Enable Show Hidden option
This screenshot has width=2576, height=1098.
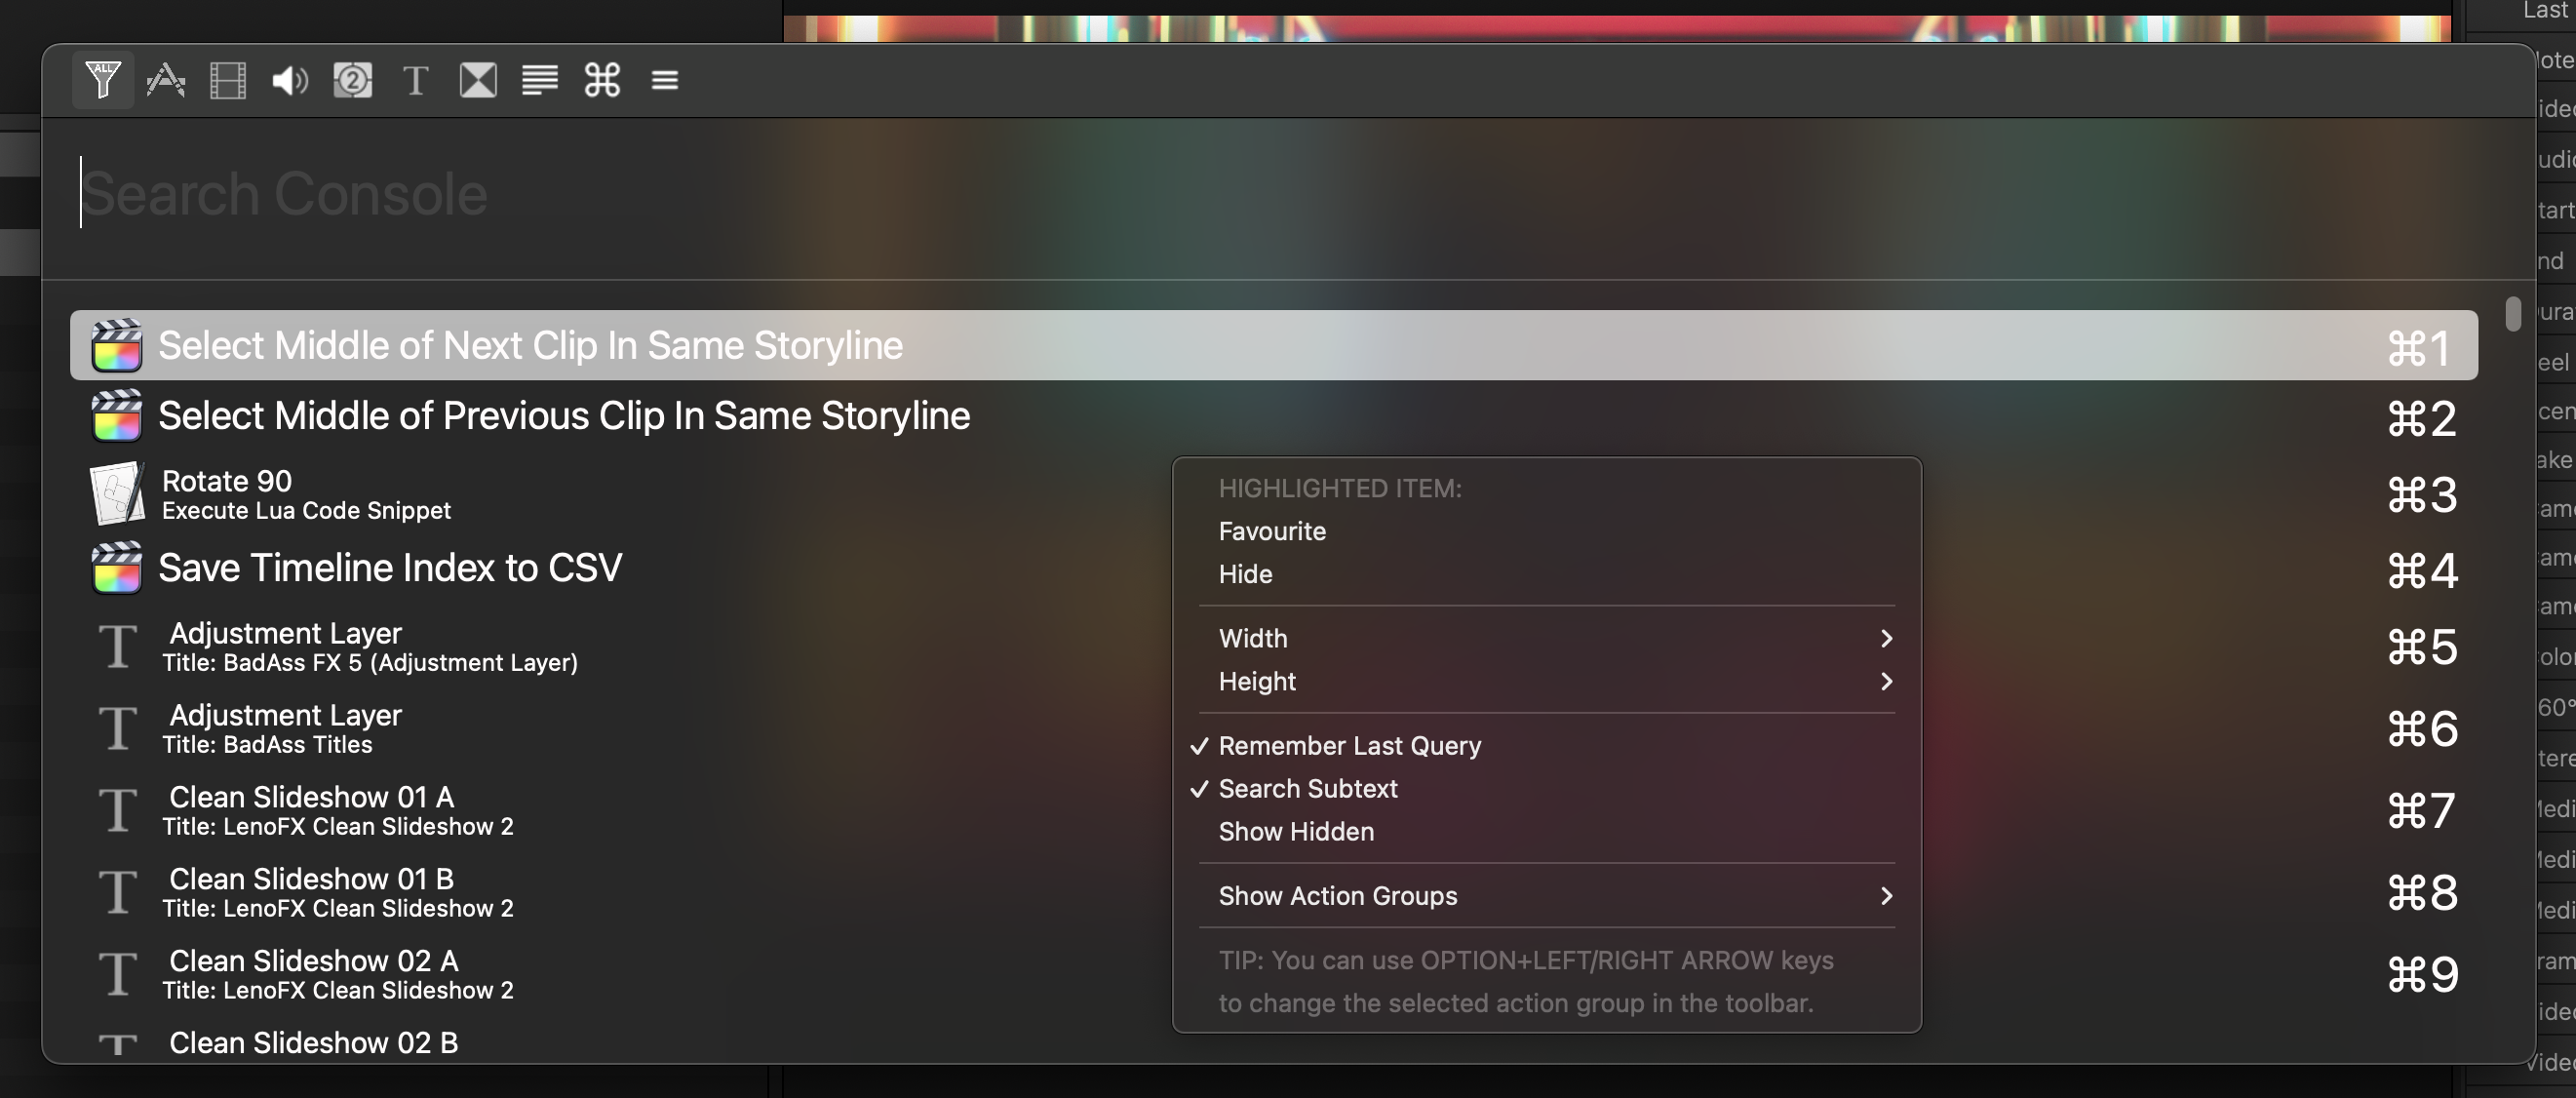click(1295, 831)
